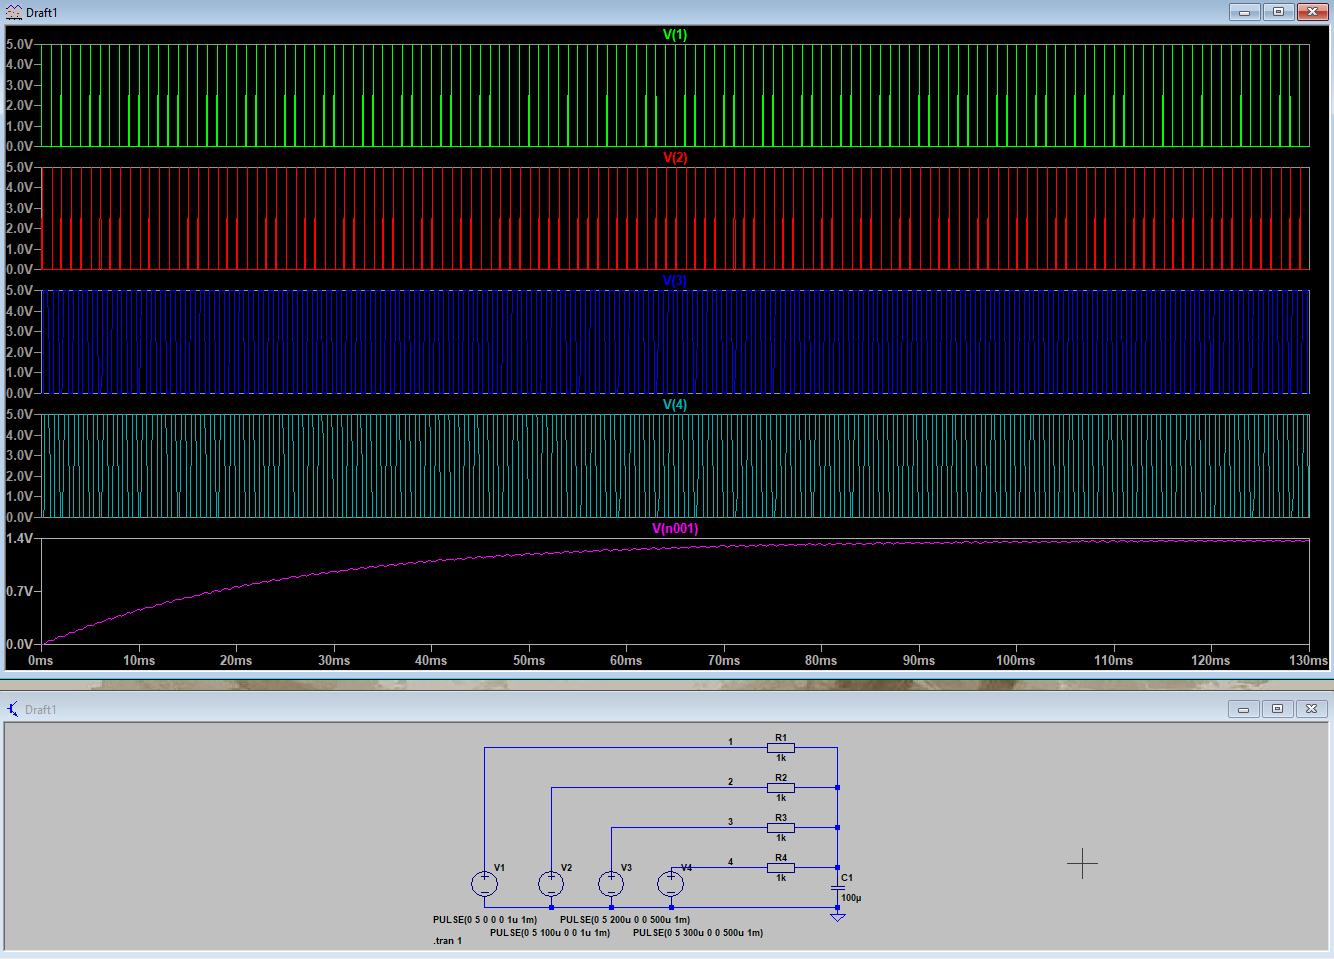Select resistor R3 symbol
The height and width of the screenshot is (959, 1334).
coord(781,828)
